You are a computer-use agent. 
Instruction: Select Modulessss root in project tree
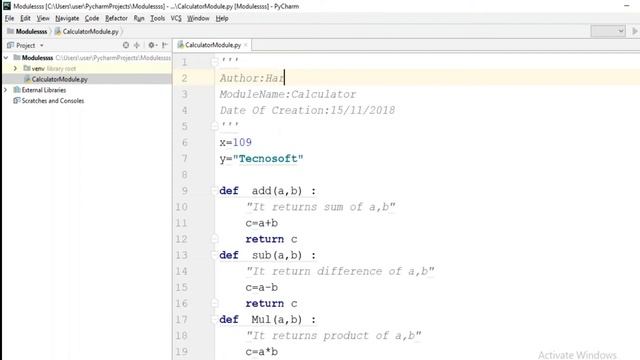click(37, 58)
